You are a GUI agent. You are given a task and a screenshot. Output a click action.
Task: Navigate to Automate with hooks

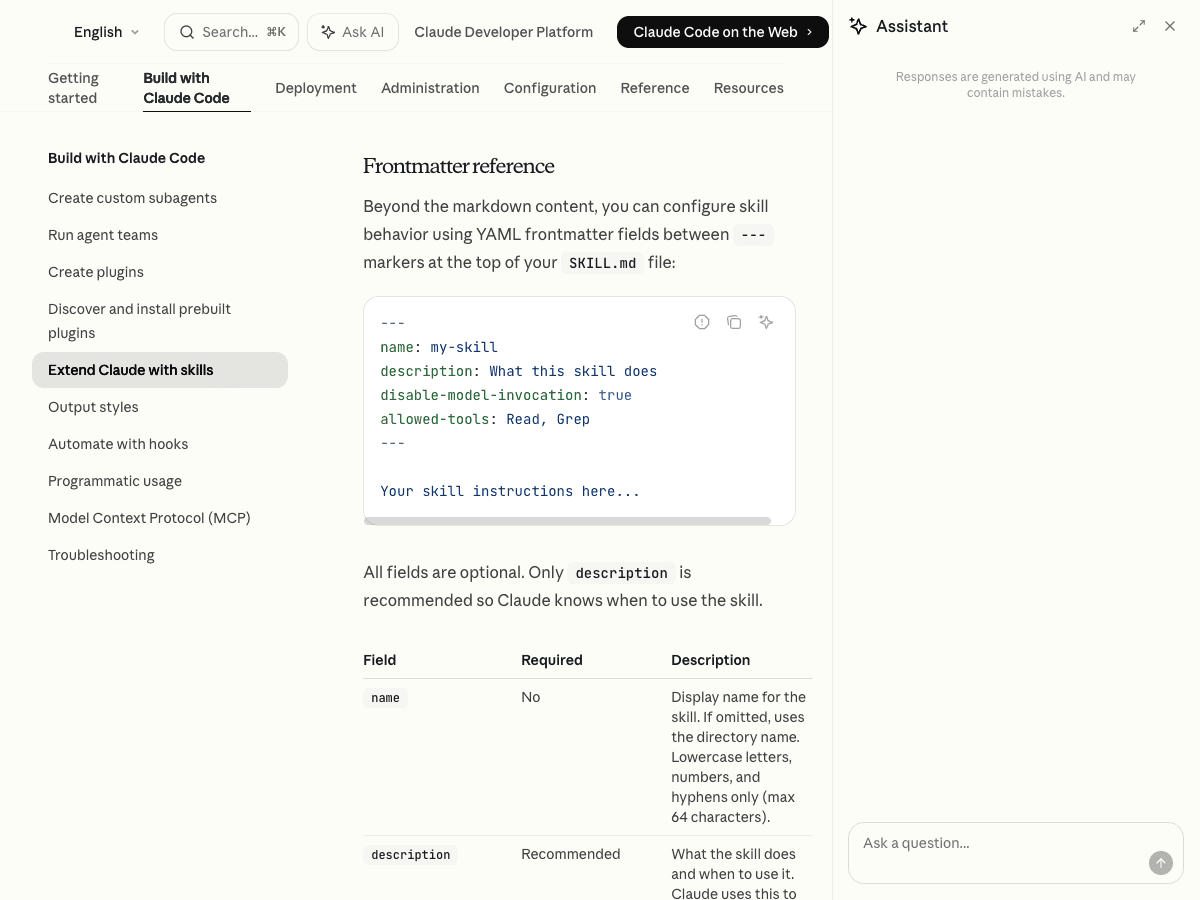point(118,444)
